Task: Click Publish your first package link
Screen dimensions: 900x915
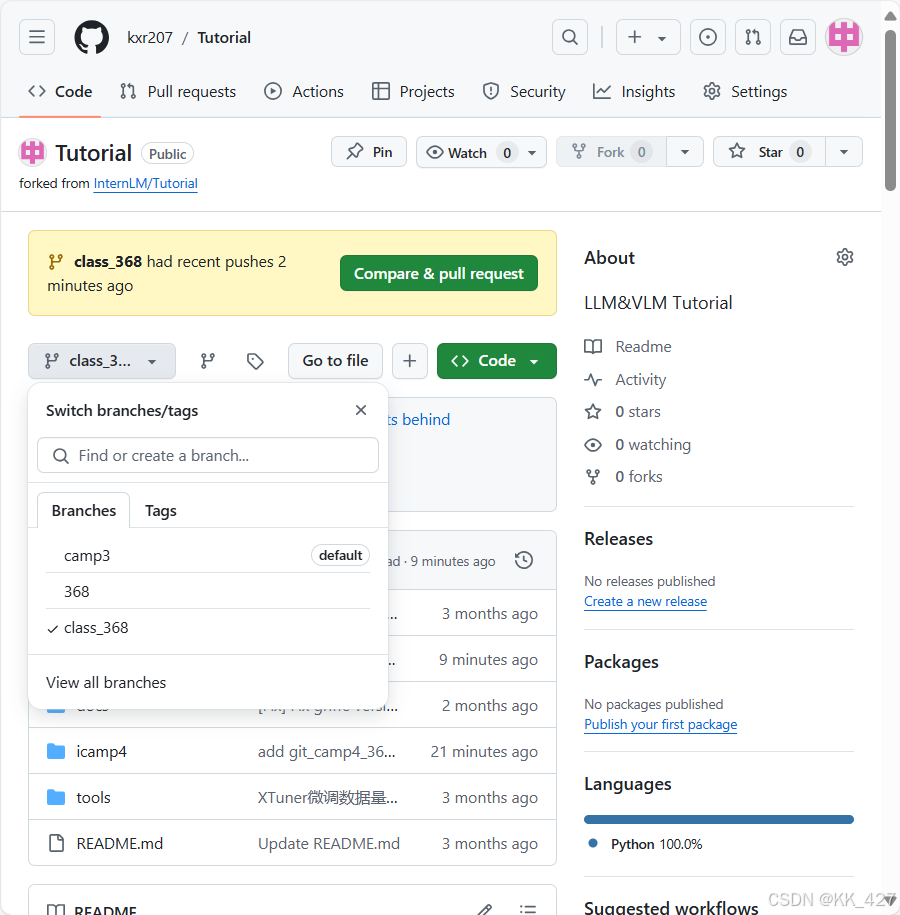Action: pos(661,725)
